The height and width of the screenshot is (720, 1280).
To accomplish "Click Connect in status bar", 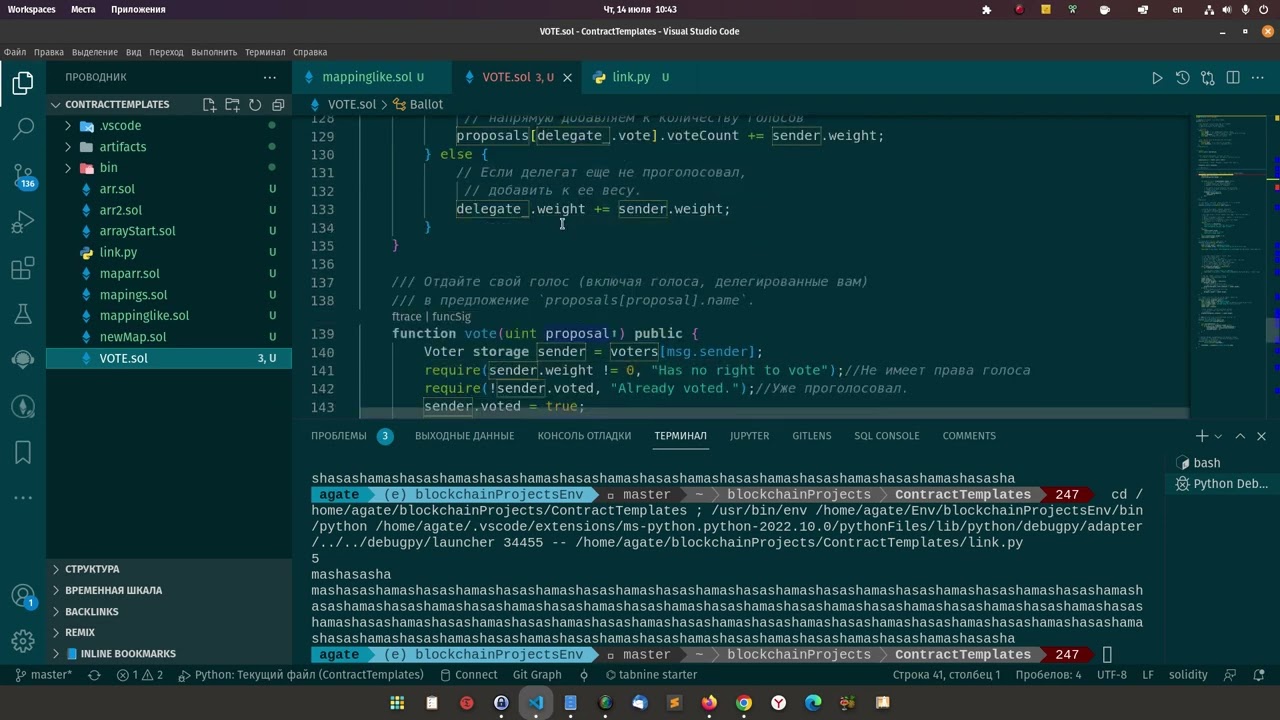I will click(467, 675).
